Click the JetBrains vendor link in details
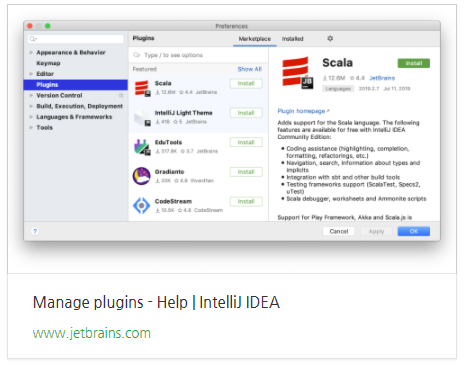 point(382,78)
